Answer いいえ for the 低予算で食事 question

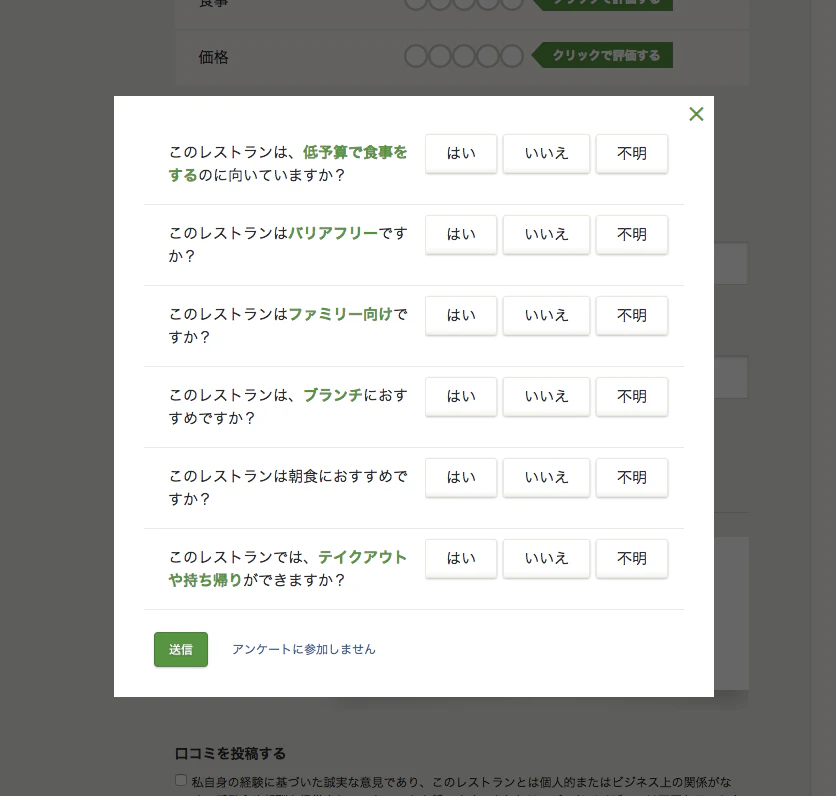(x=546, y=154)
